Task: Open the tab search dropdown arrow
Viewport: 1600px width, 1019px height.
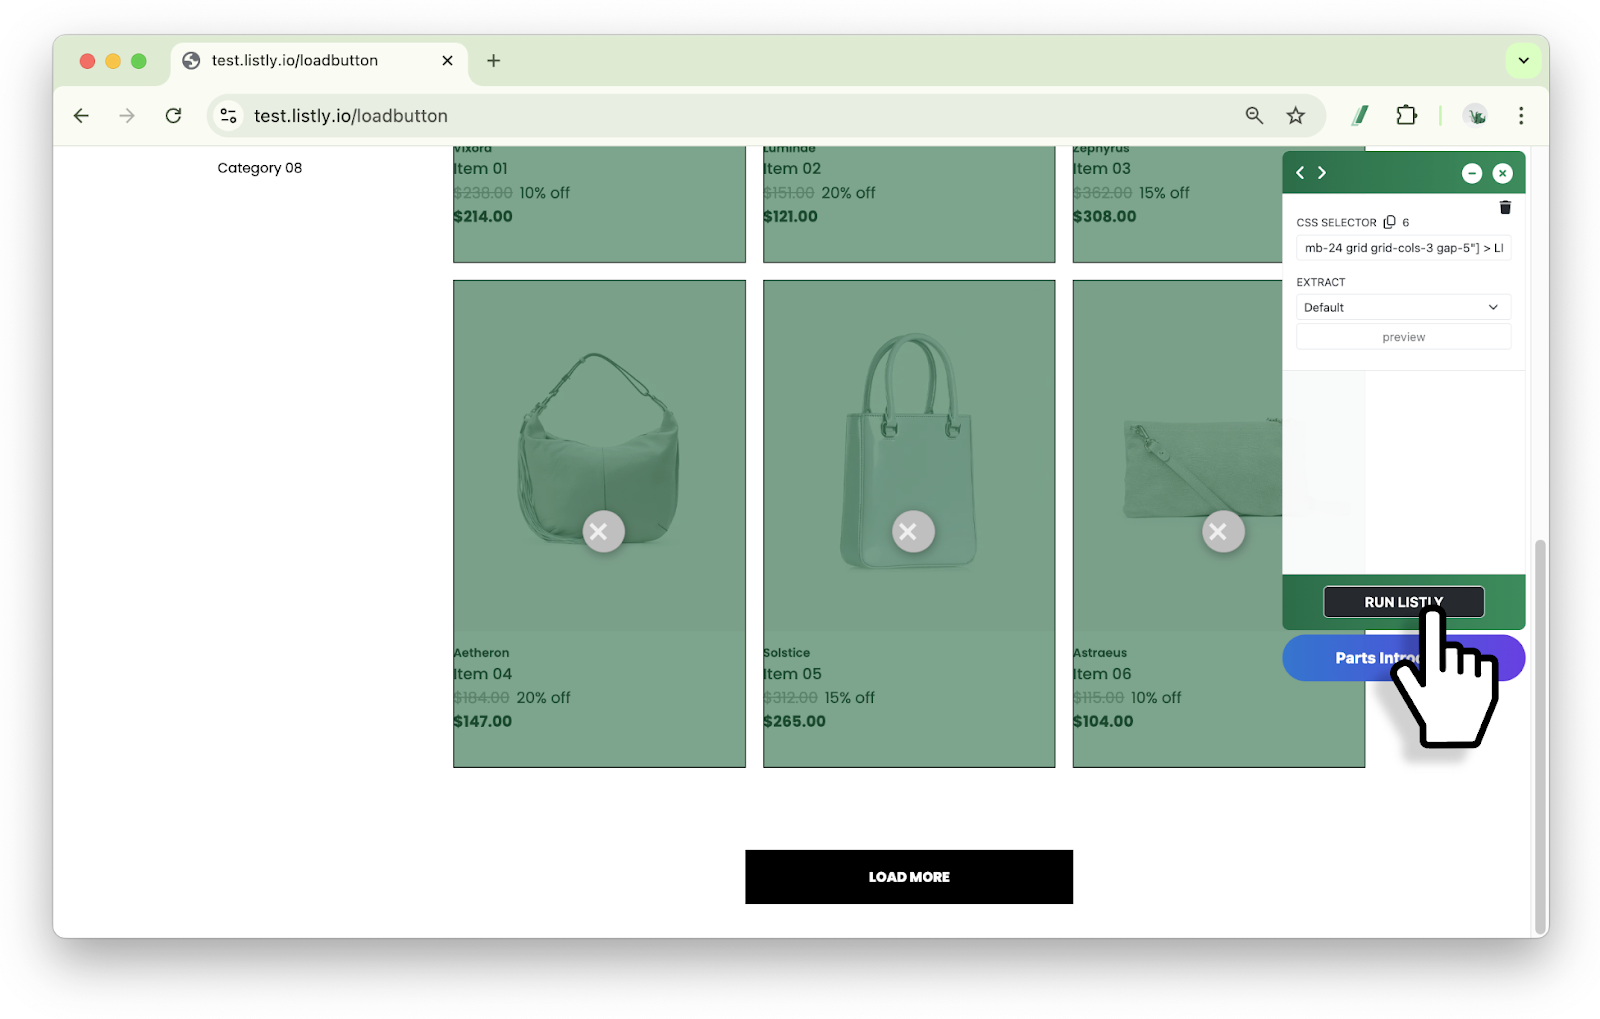Action: tap(1523, 61)
